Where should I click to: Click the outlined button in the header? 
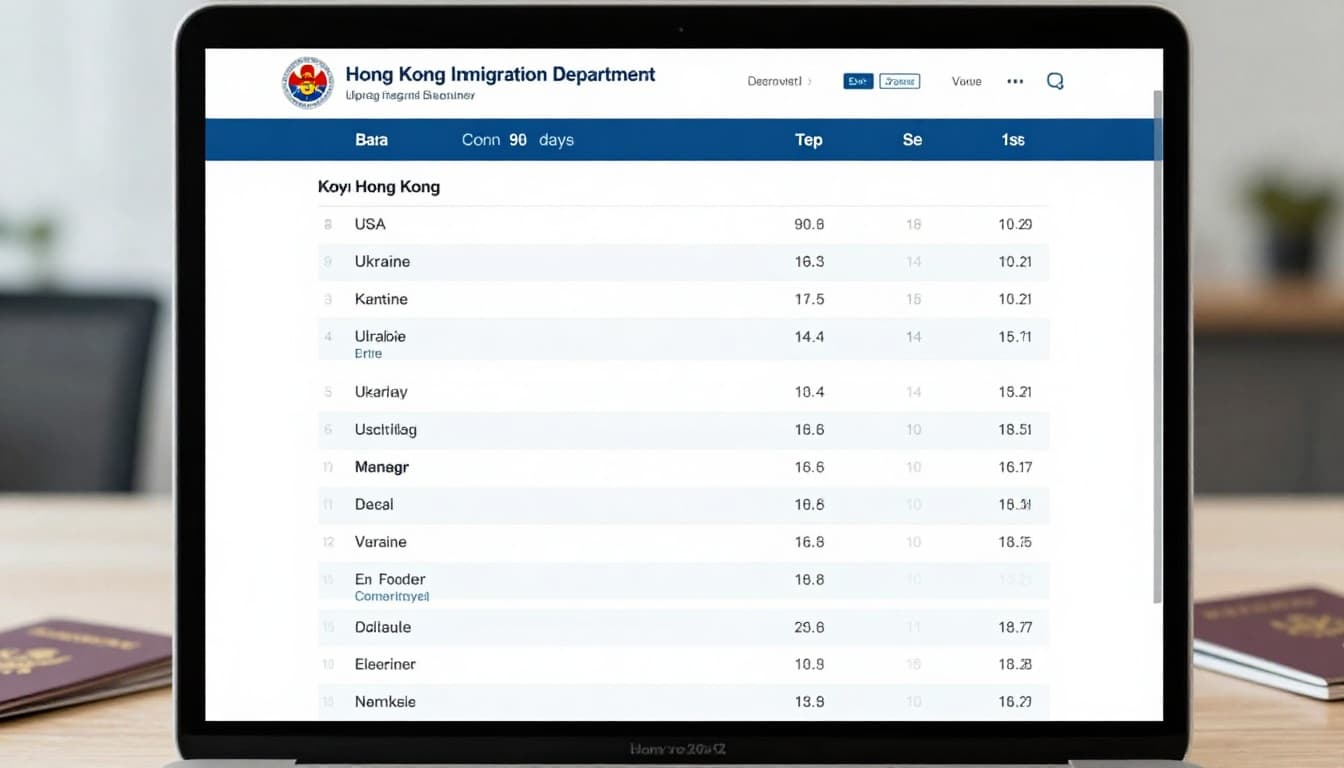(899, 82)
